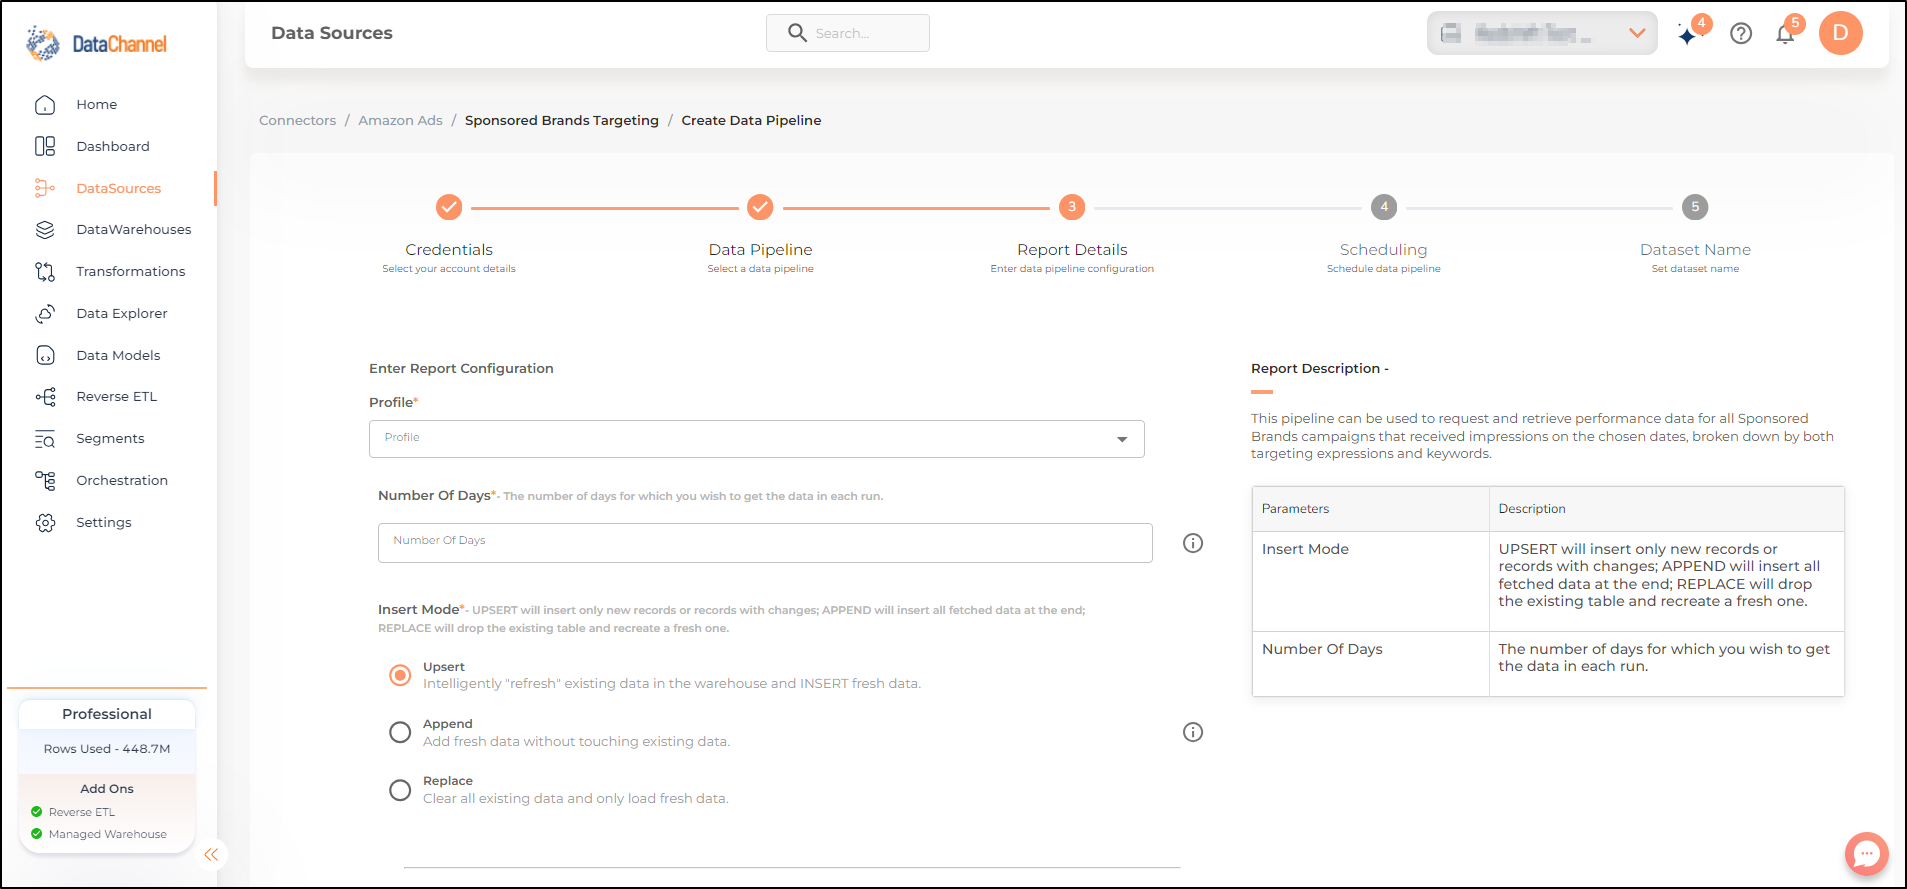This screenshot has height=889, width=1907.
Task: Select the Replace insert mode
Action: coord(400,790)
